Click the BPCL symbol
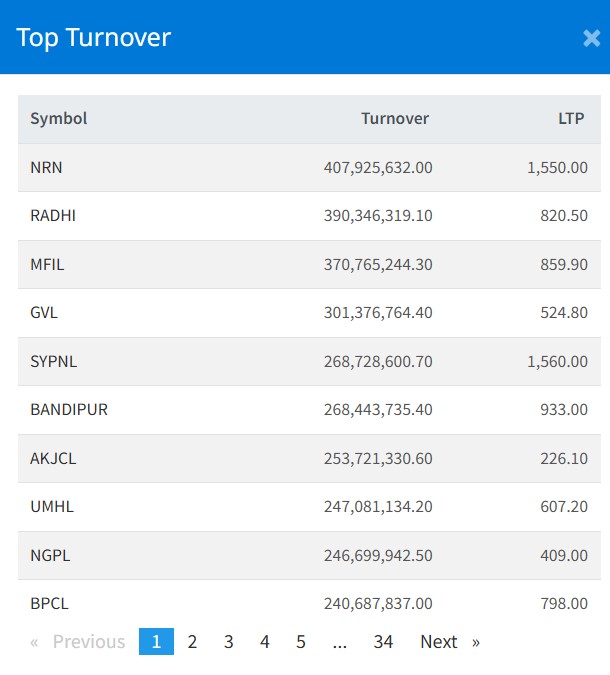Screen dimensions: 610x675 tap(49, 603)
